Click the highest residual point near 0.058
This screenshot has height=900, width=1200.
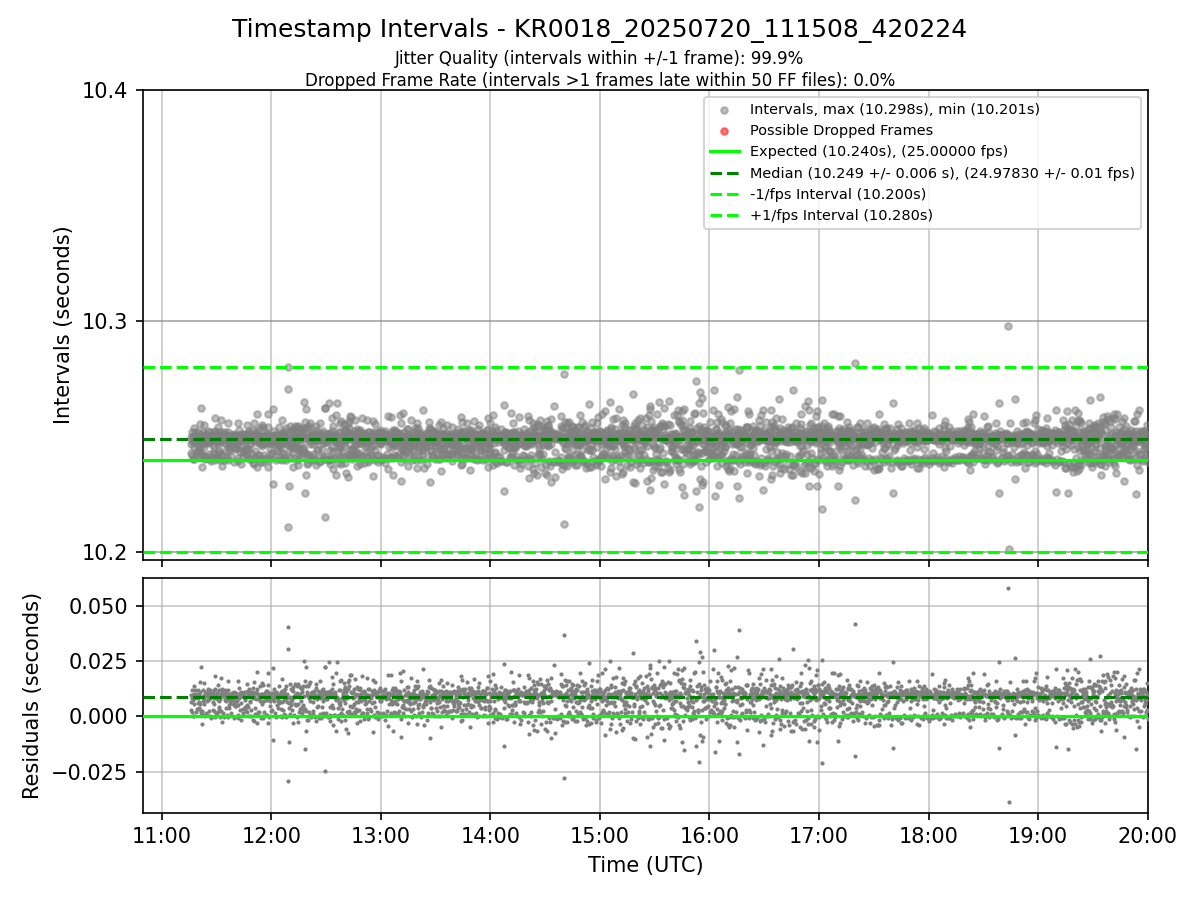1008,588
